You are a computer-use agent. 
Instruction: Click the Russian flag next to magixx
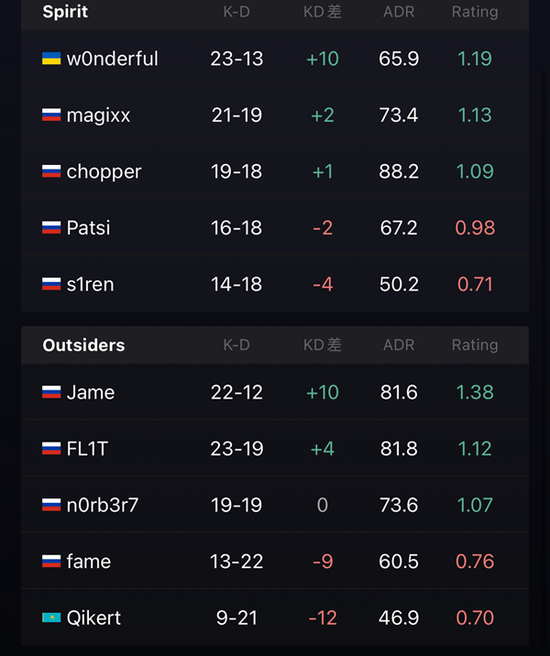point(51,115)
